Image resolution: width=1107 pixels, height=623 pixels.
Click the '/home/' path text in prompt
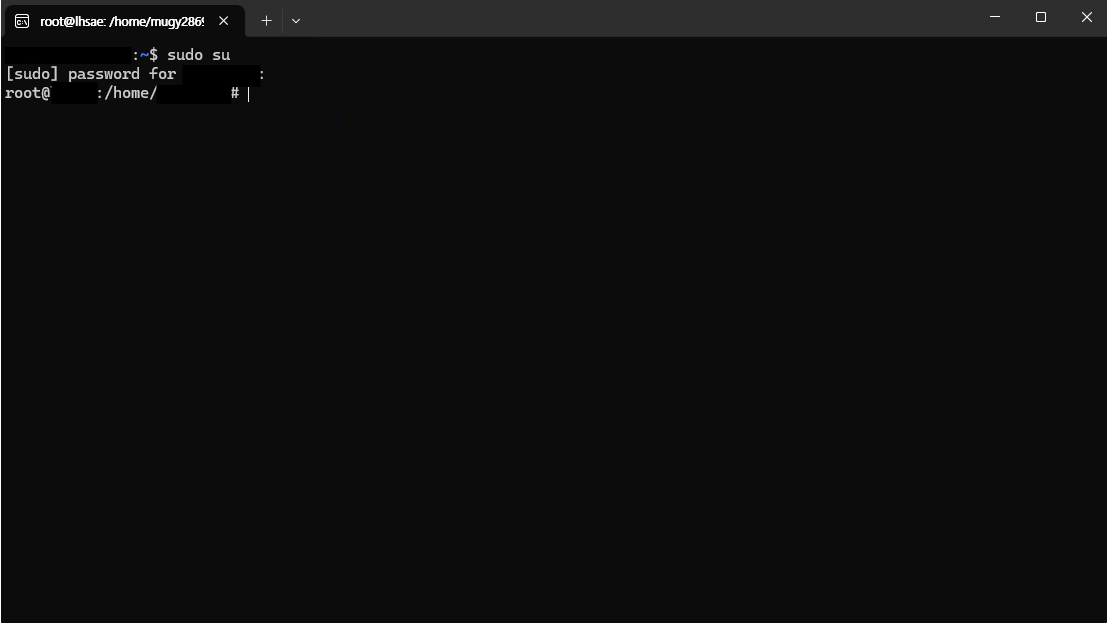pyautogui.click(x=131, y=93)
